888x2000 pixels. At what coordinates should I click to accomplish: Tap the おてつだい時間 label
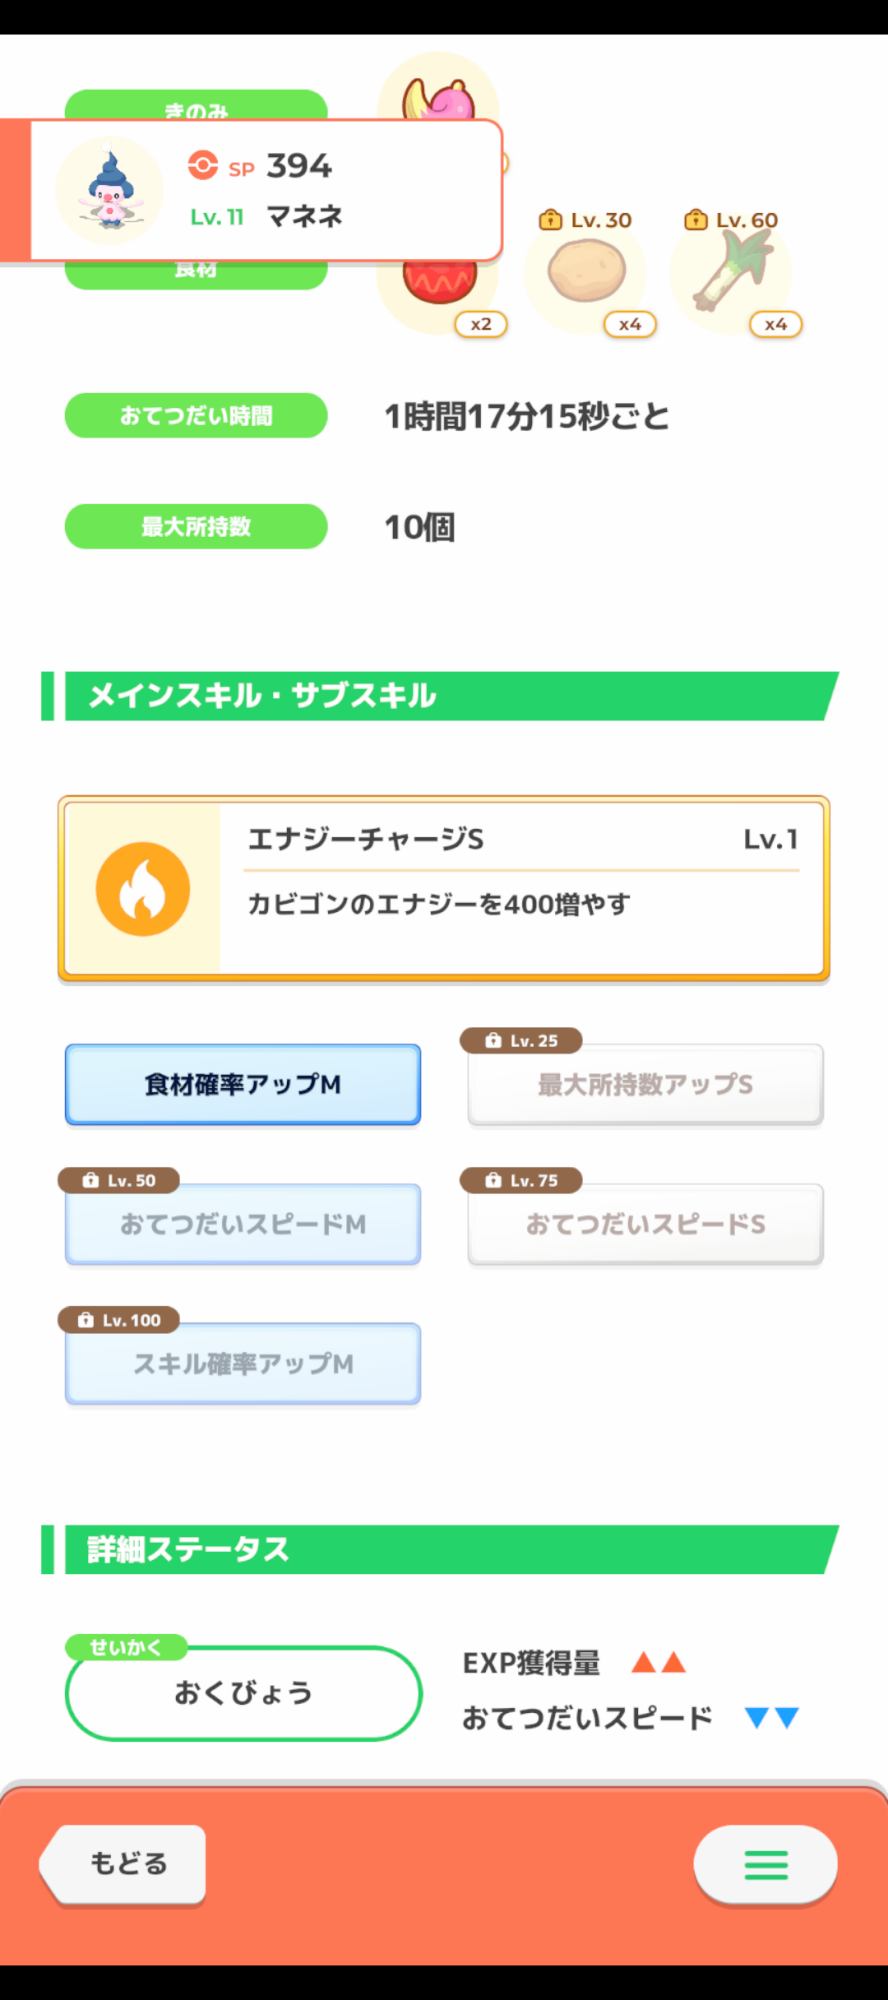pyautogui.click(x=196, y=416)
